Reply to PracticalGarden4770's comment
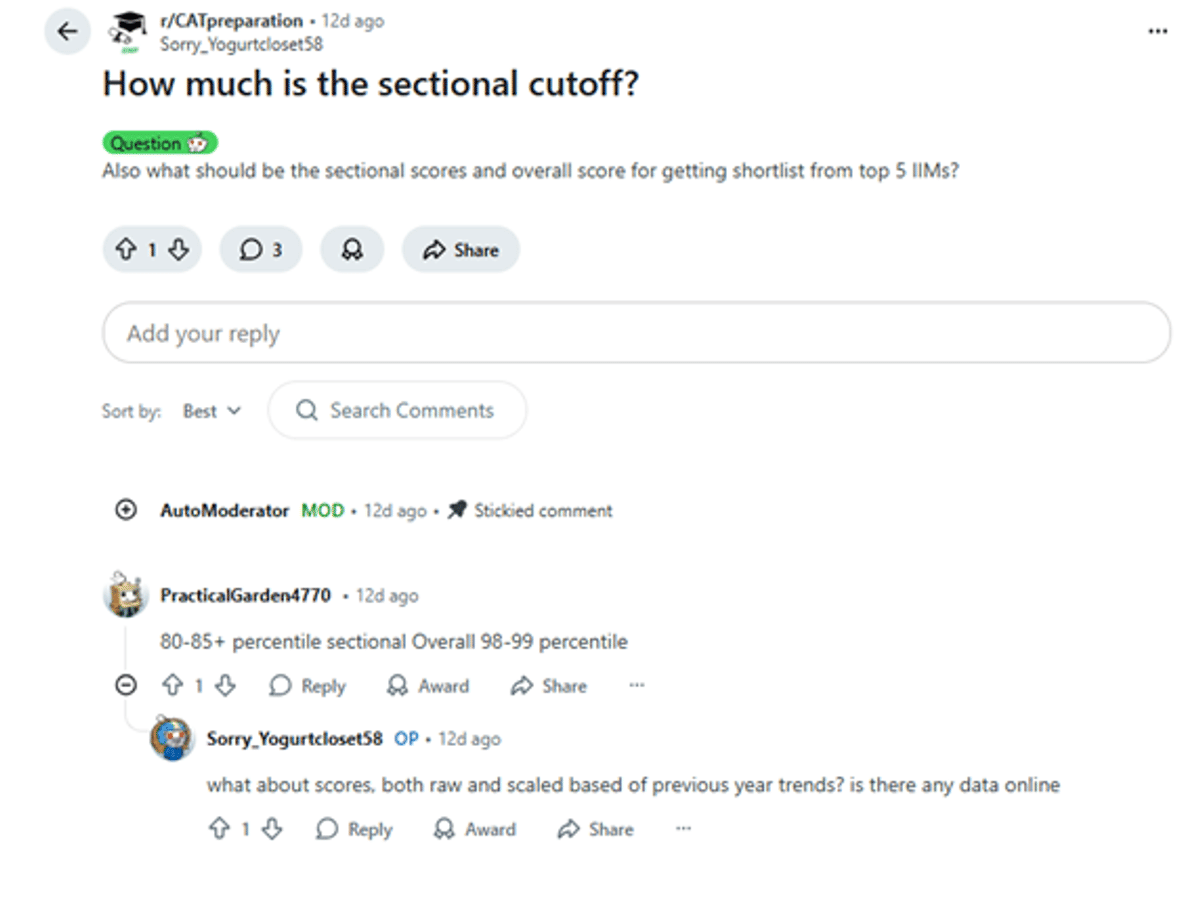Image resolution: width=1200 pixels, height=898 pixels. click(x=308, y=686)
